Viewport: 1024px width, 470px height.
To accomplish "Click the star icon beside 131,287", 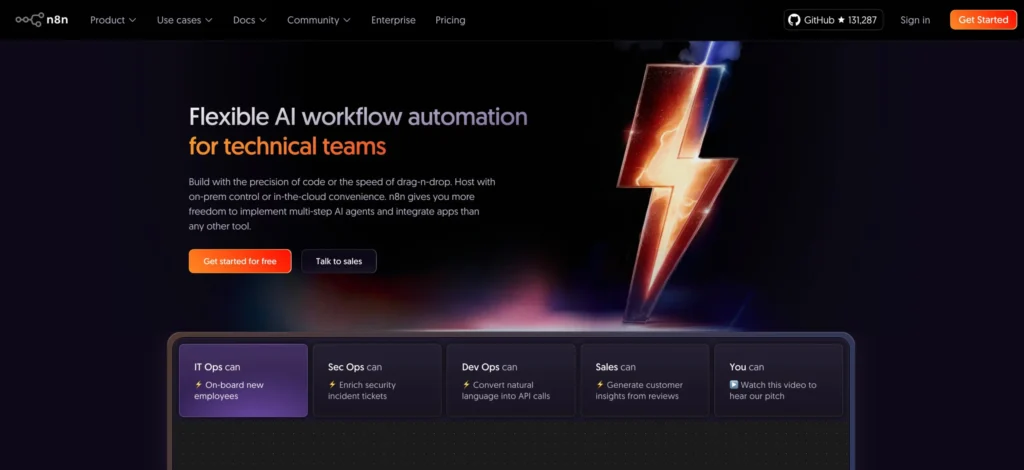I will (x=842, y=20).
